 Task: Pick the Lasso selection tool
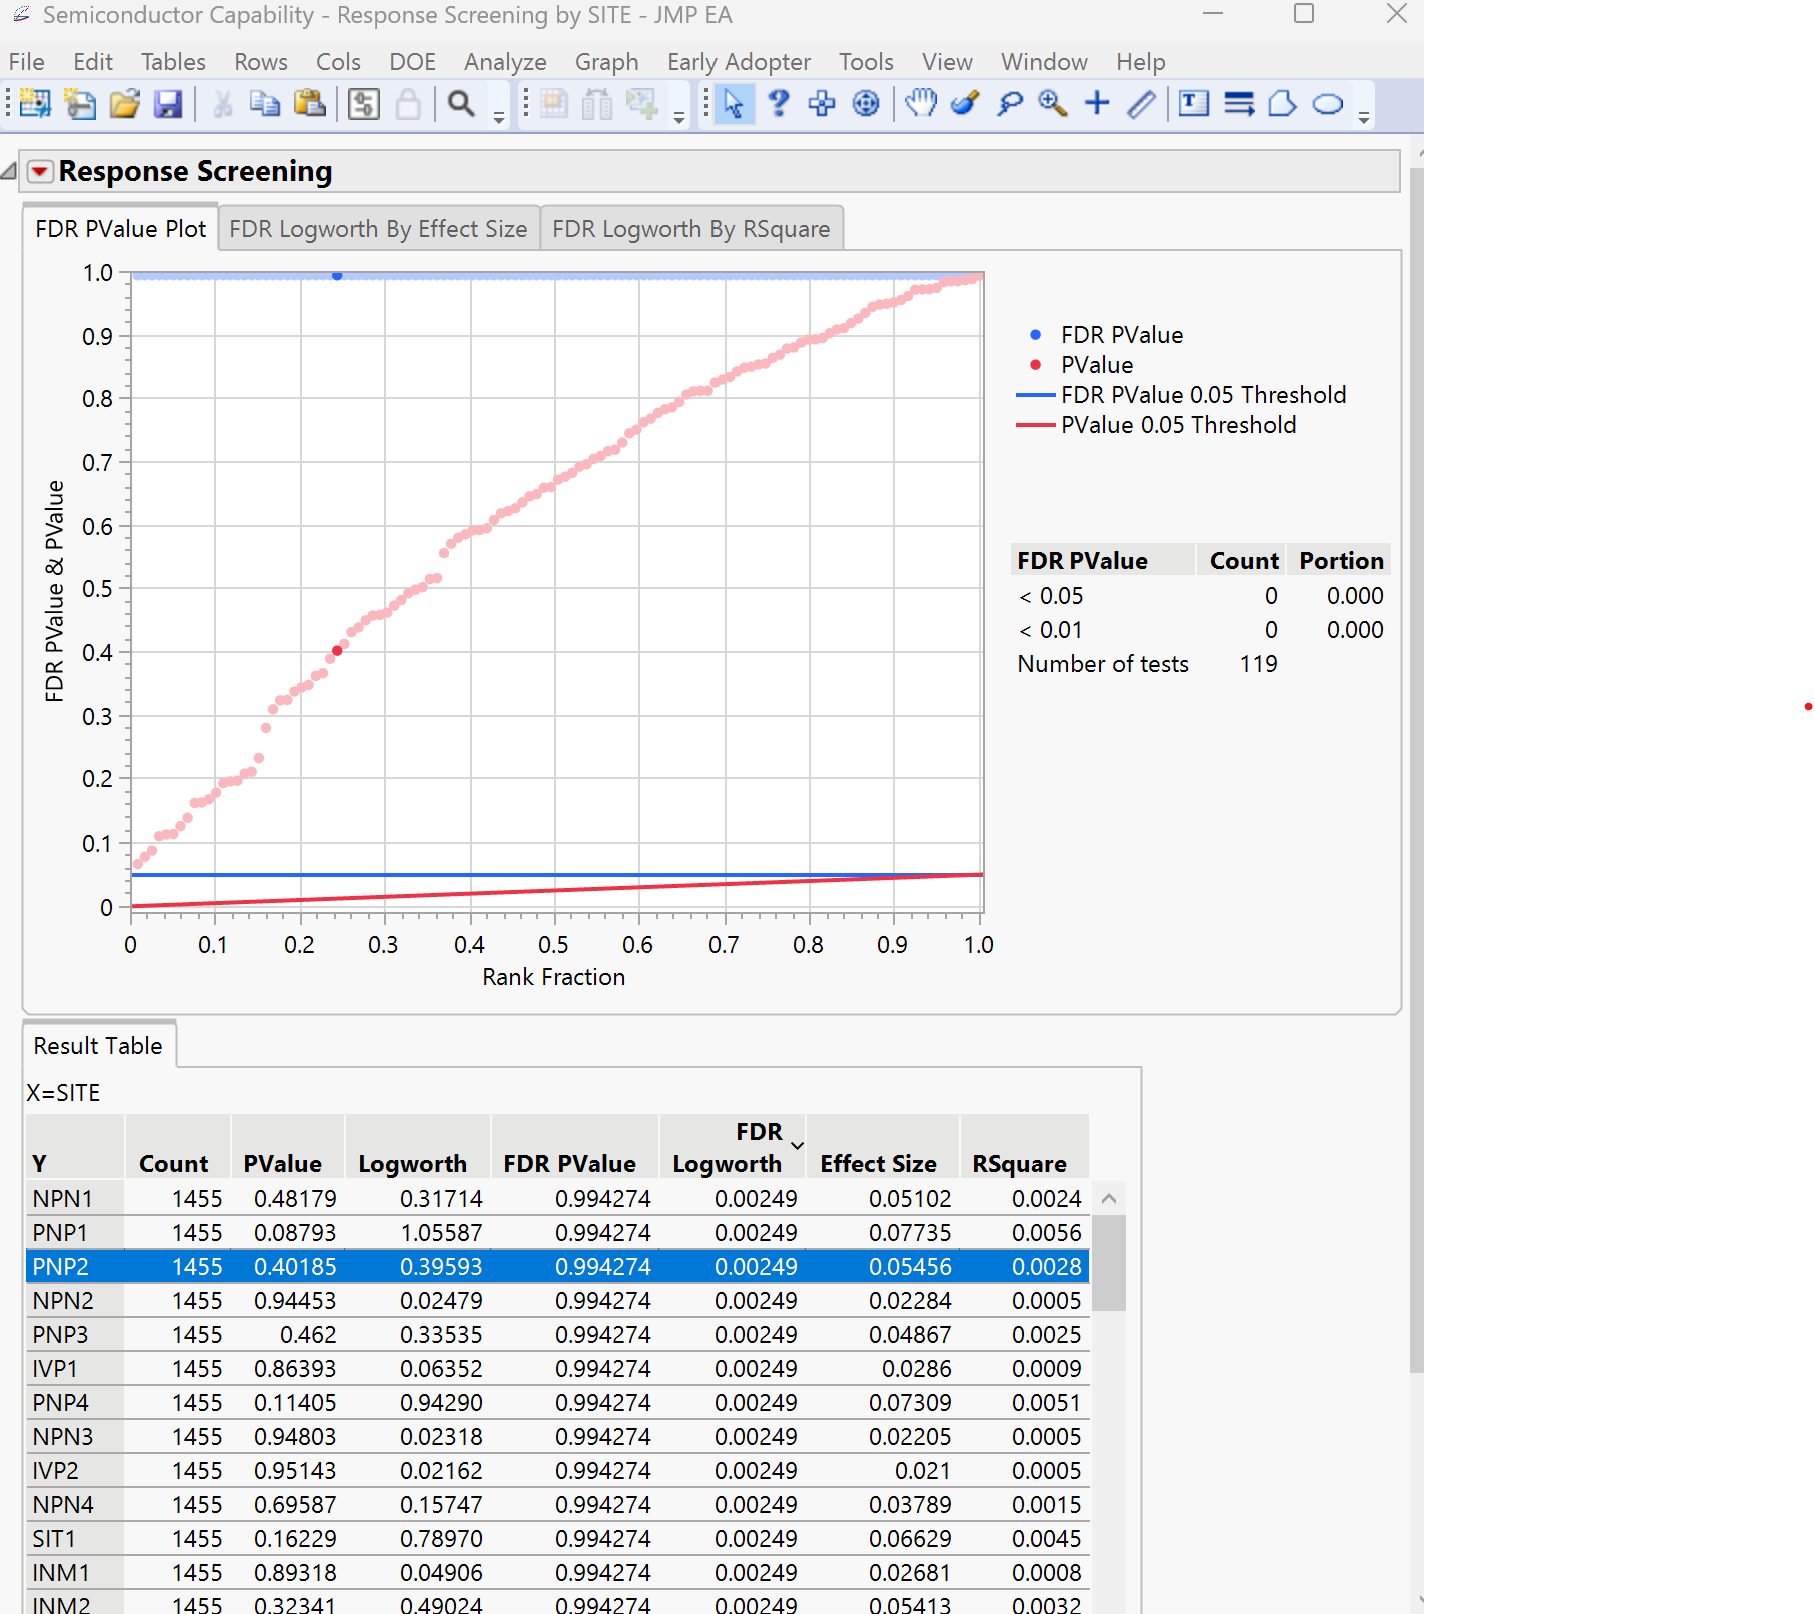(x=1010, y=104)
